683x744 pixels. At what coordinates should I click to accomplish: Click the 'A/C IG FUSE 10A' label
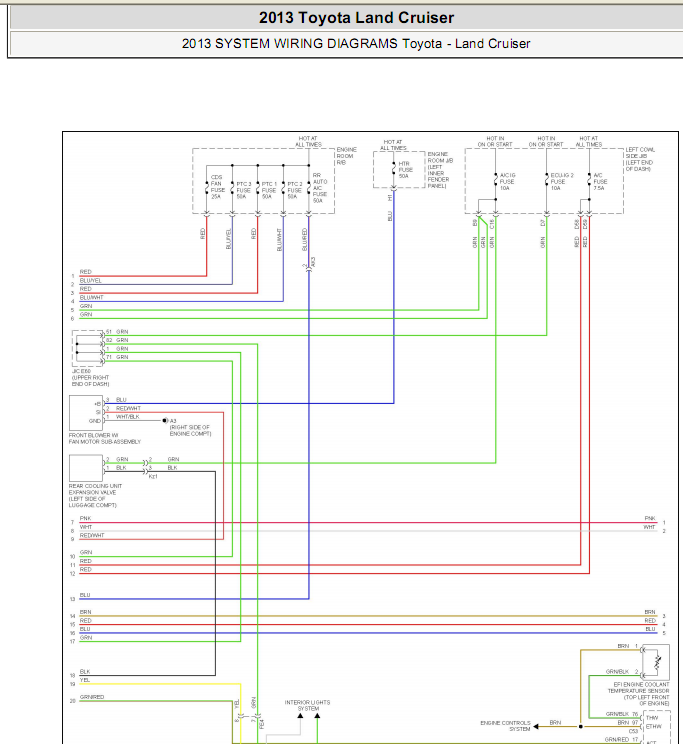click(507, 182)
